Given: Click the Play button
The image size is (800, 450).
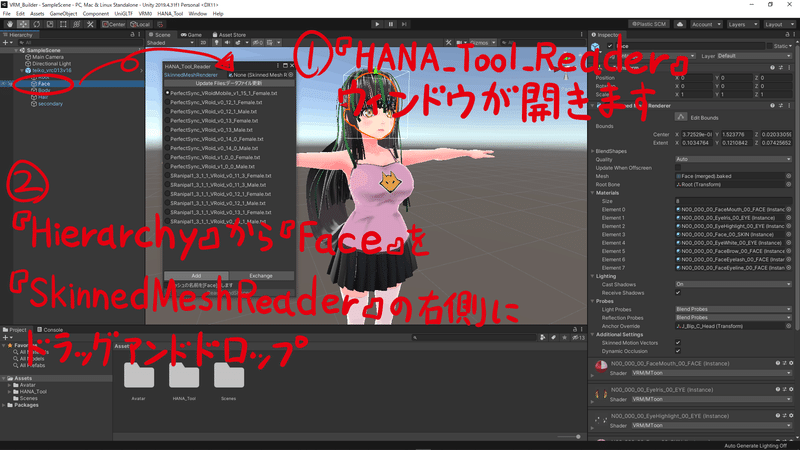Looking at the screenshot, I should pos(377,24).
